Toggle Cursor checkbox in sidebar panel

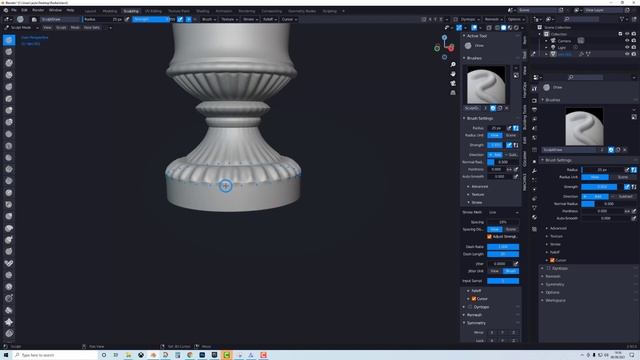tap(474, 298)
